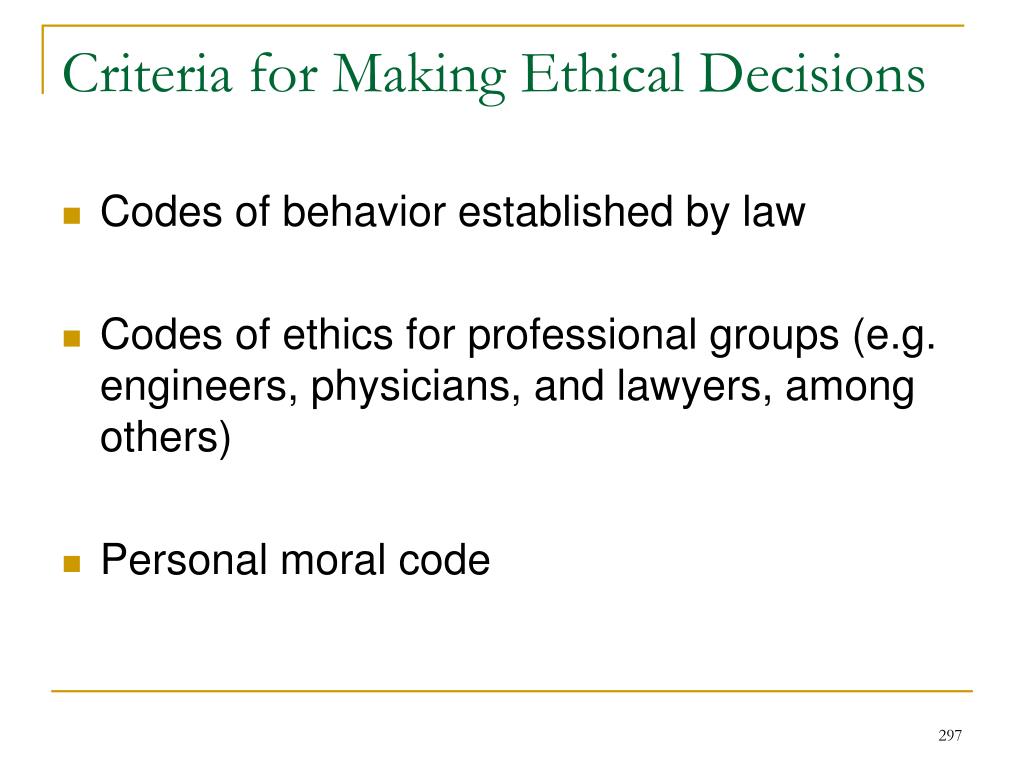
Task: Click the word 'others)' in second bullet
Action: 165,437
